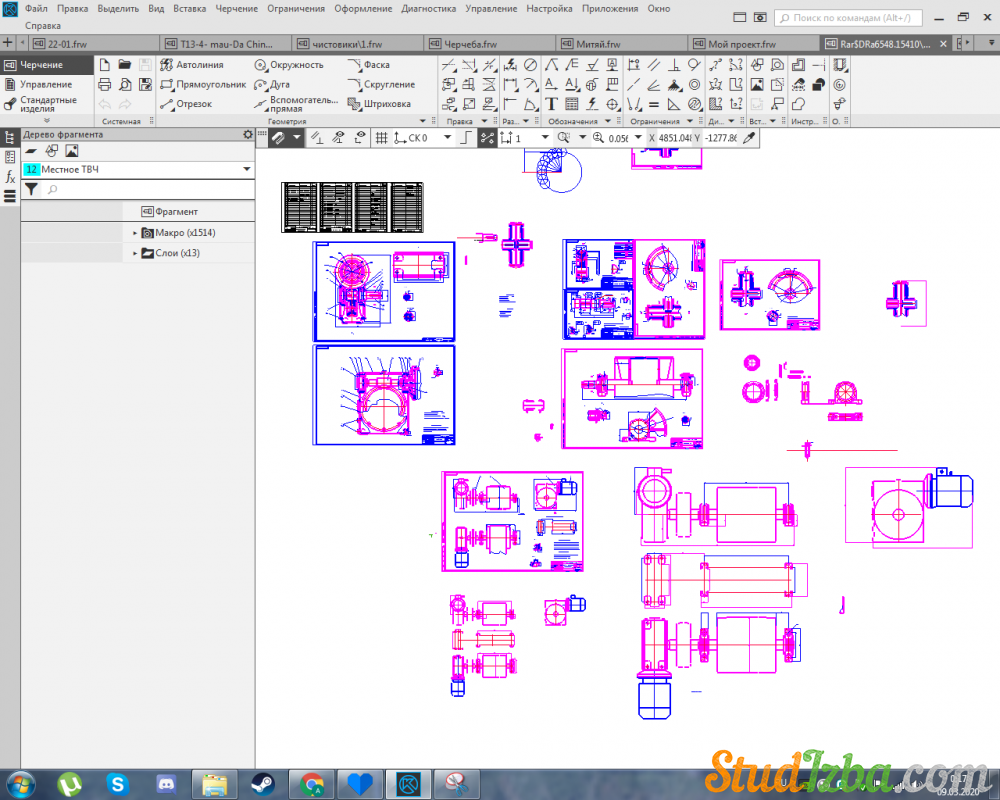Switch to the Управление toolbar set

coord(46,84)
